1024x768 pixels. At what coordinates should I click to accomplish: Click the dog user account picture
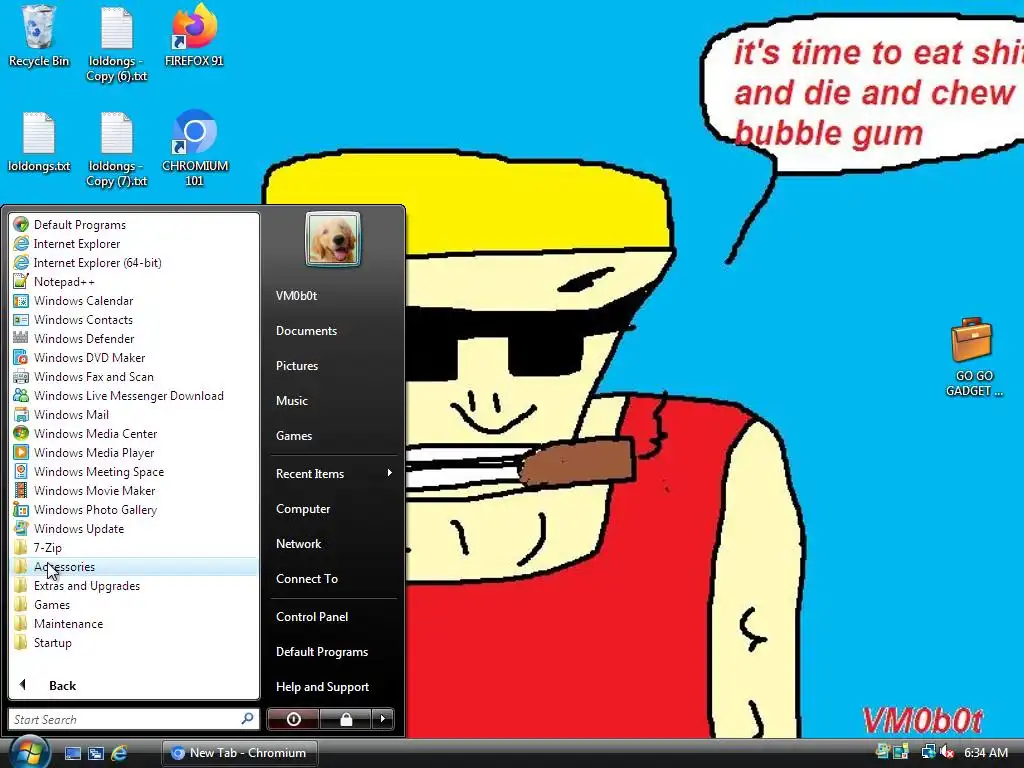(x=332, y=239)
